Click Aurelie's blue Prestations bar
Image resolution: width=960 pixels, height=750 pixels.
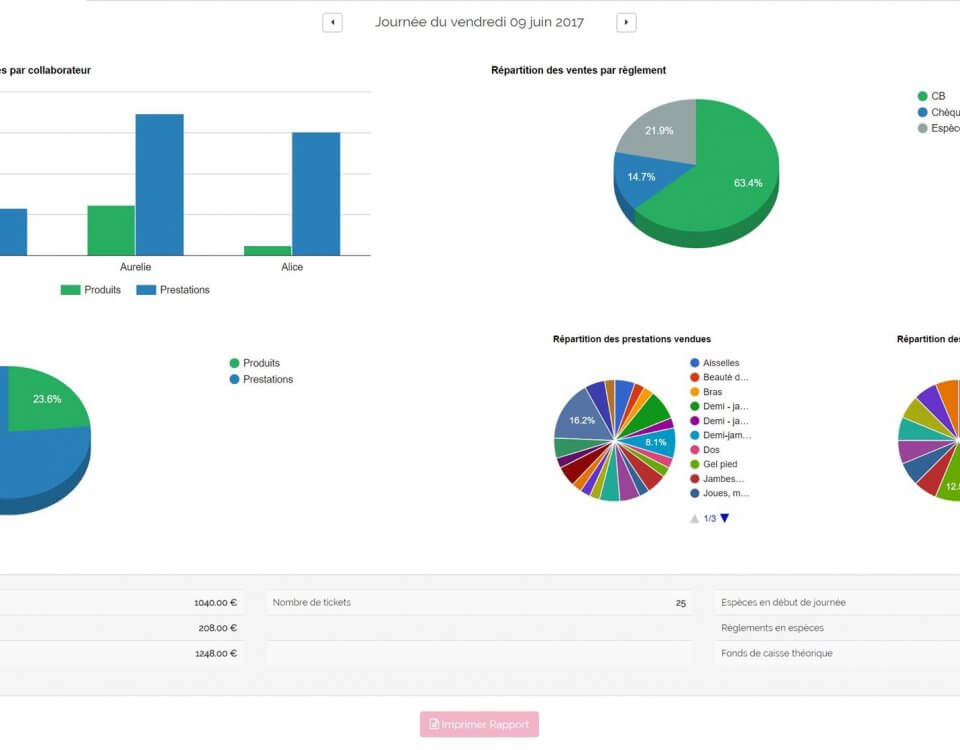pyautogui.click(x=159, y=185)
